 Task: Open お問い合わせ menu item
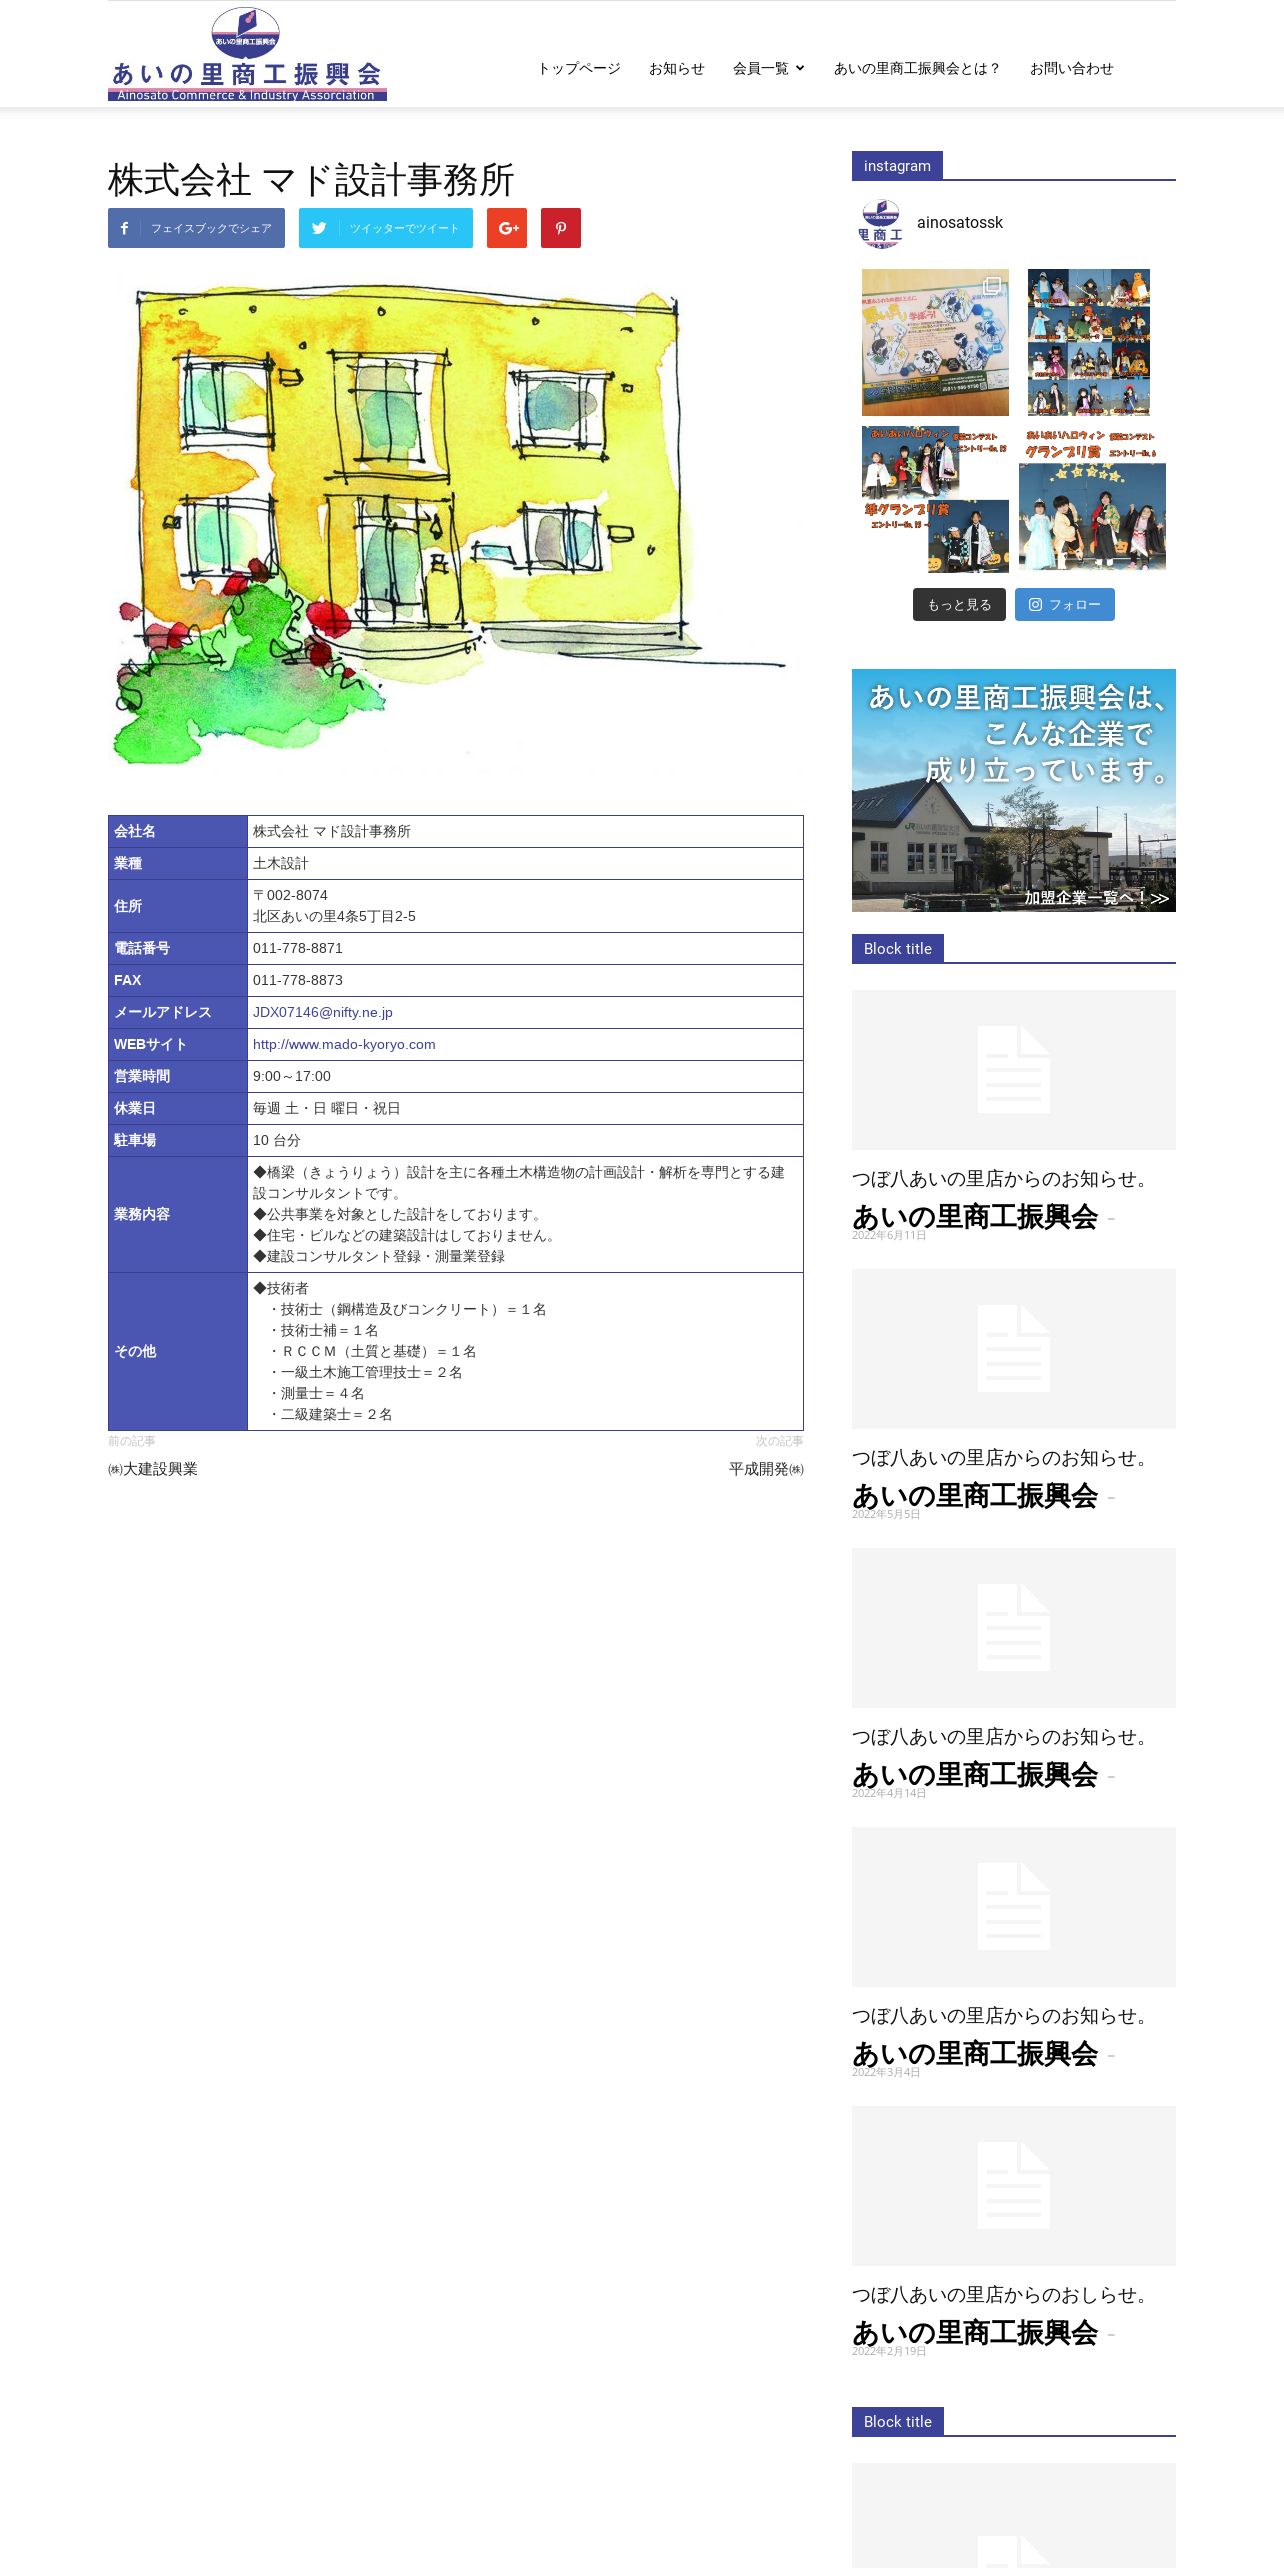(x=1072, y=68)
